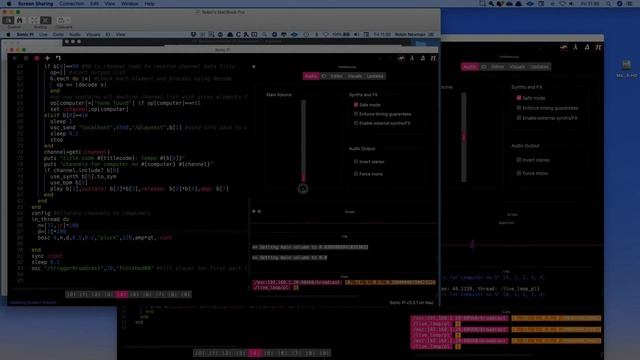
Task: Switch to Editor tab in rear Sonic Pi window
Action: [x=498, y=67]
